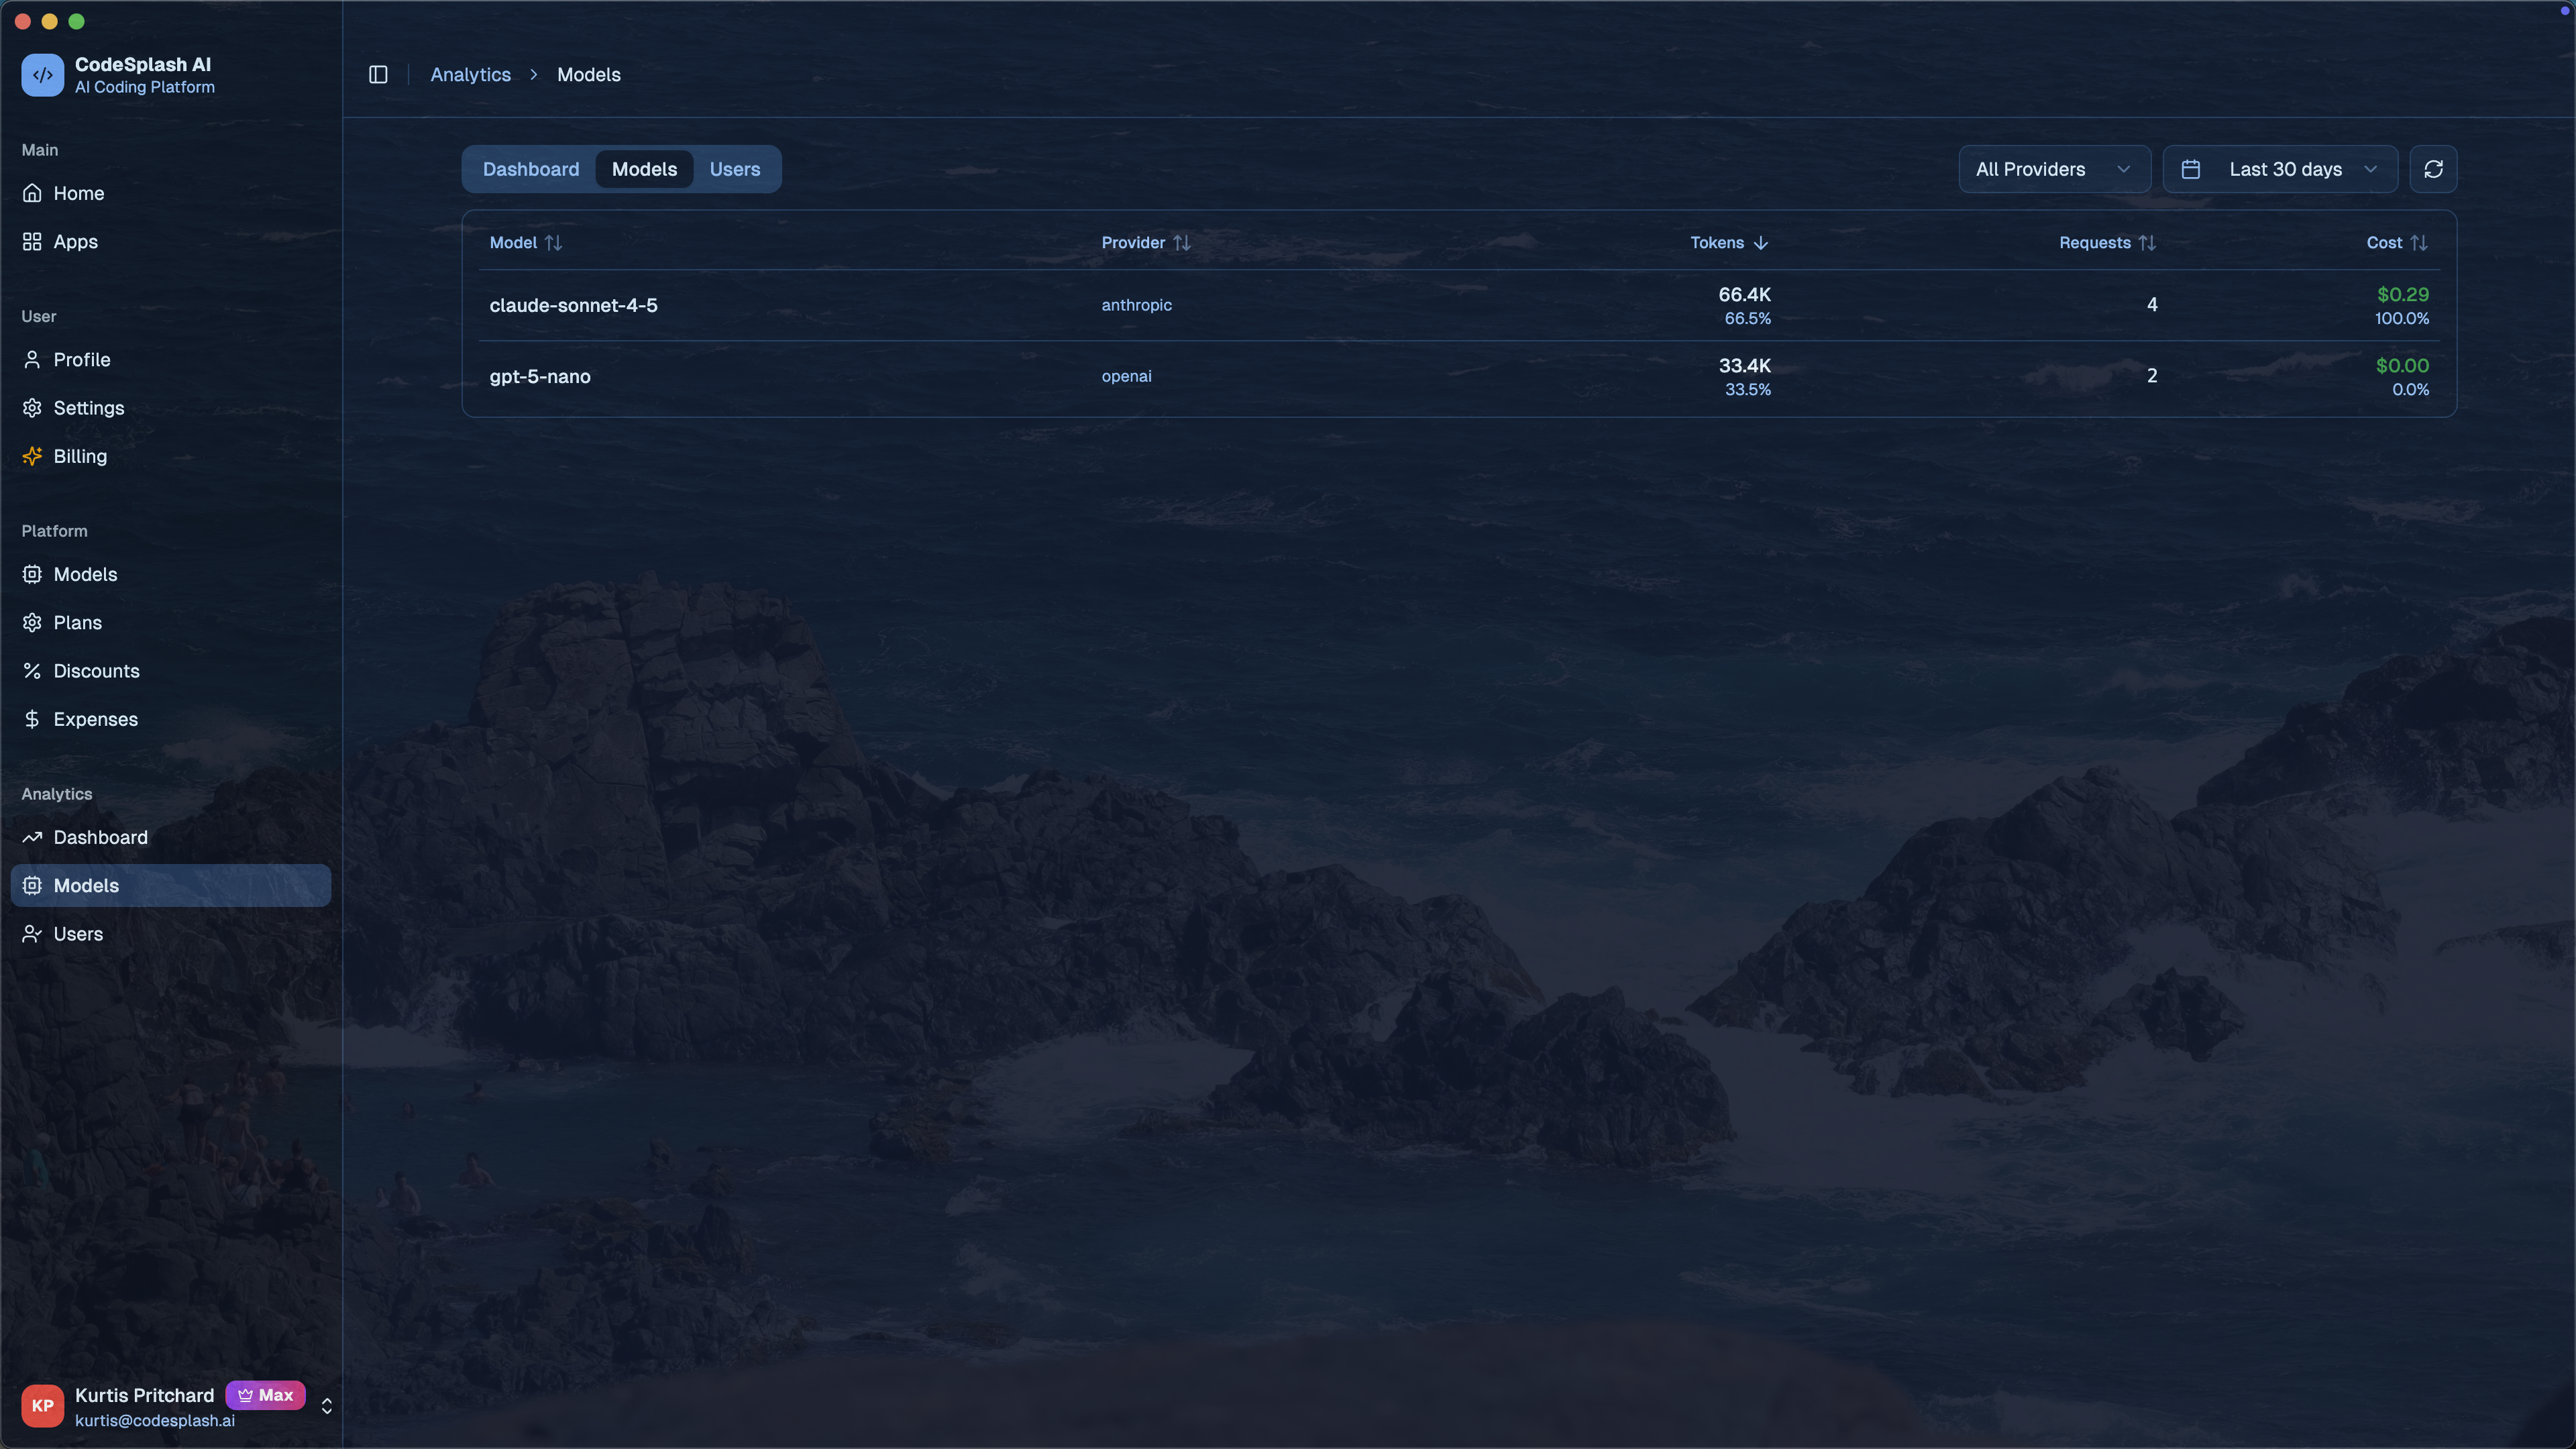Viewport: 2576px width, 1449px height.
Task: Expand the Last 30 days date range
Action: point(2279,169)
